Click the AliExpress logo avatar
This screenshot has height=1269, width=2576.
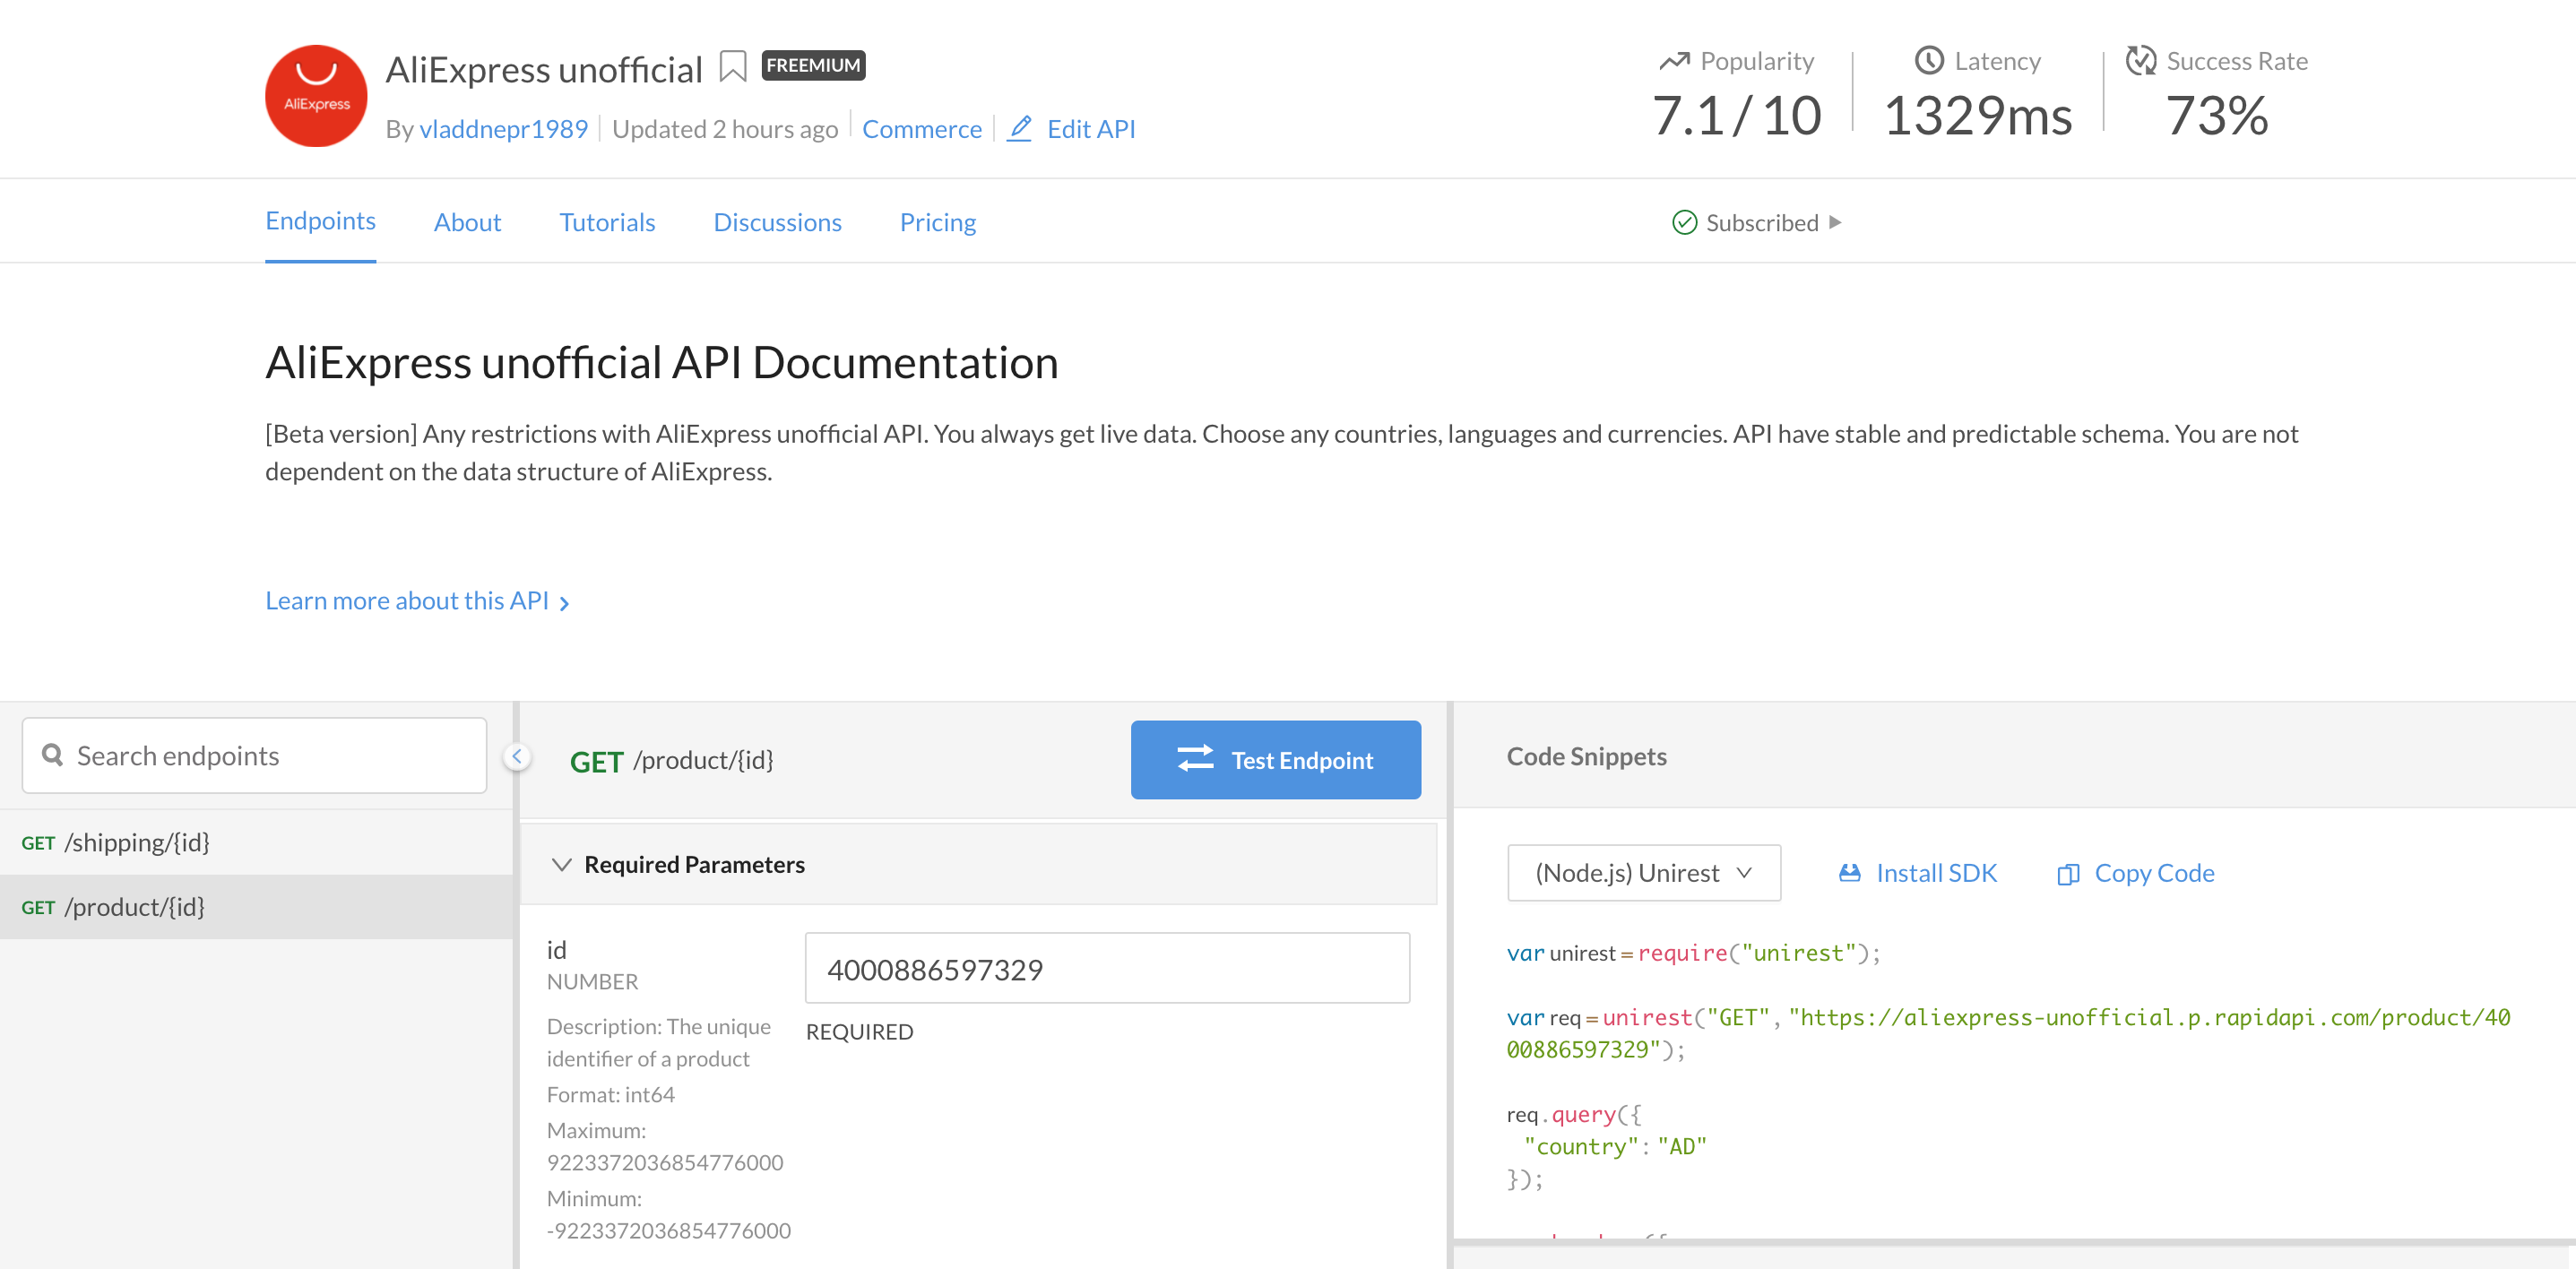[315, 95]
